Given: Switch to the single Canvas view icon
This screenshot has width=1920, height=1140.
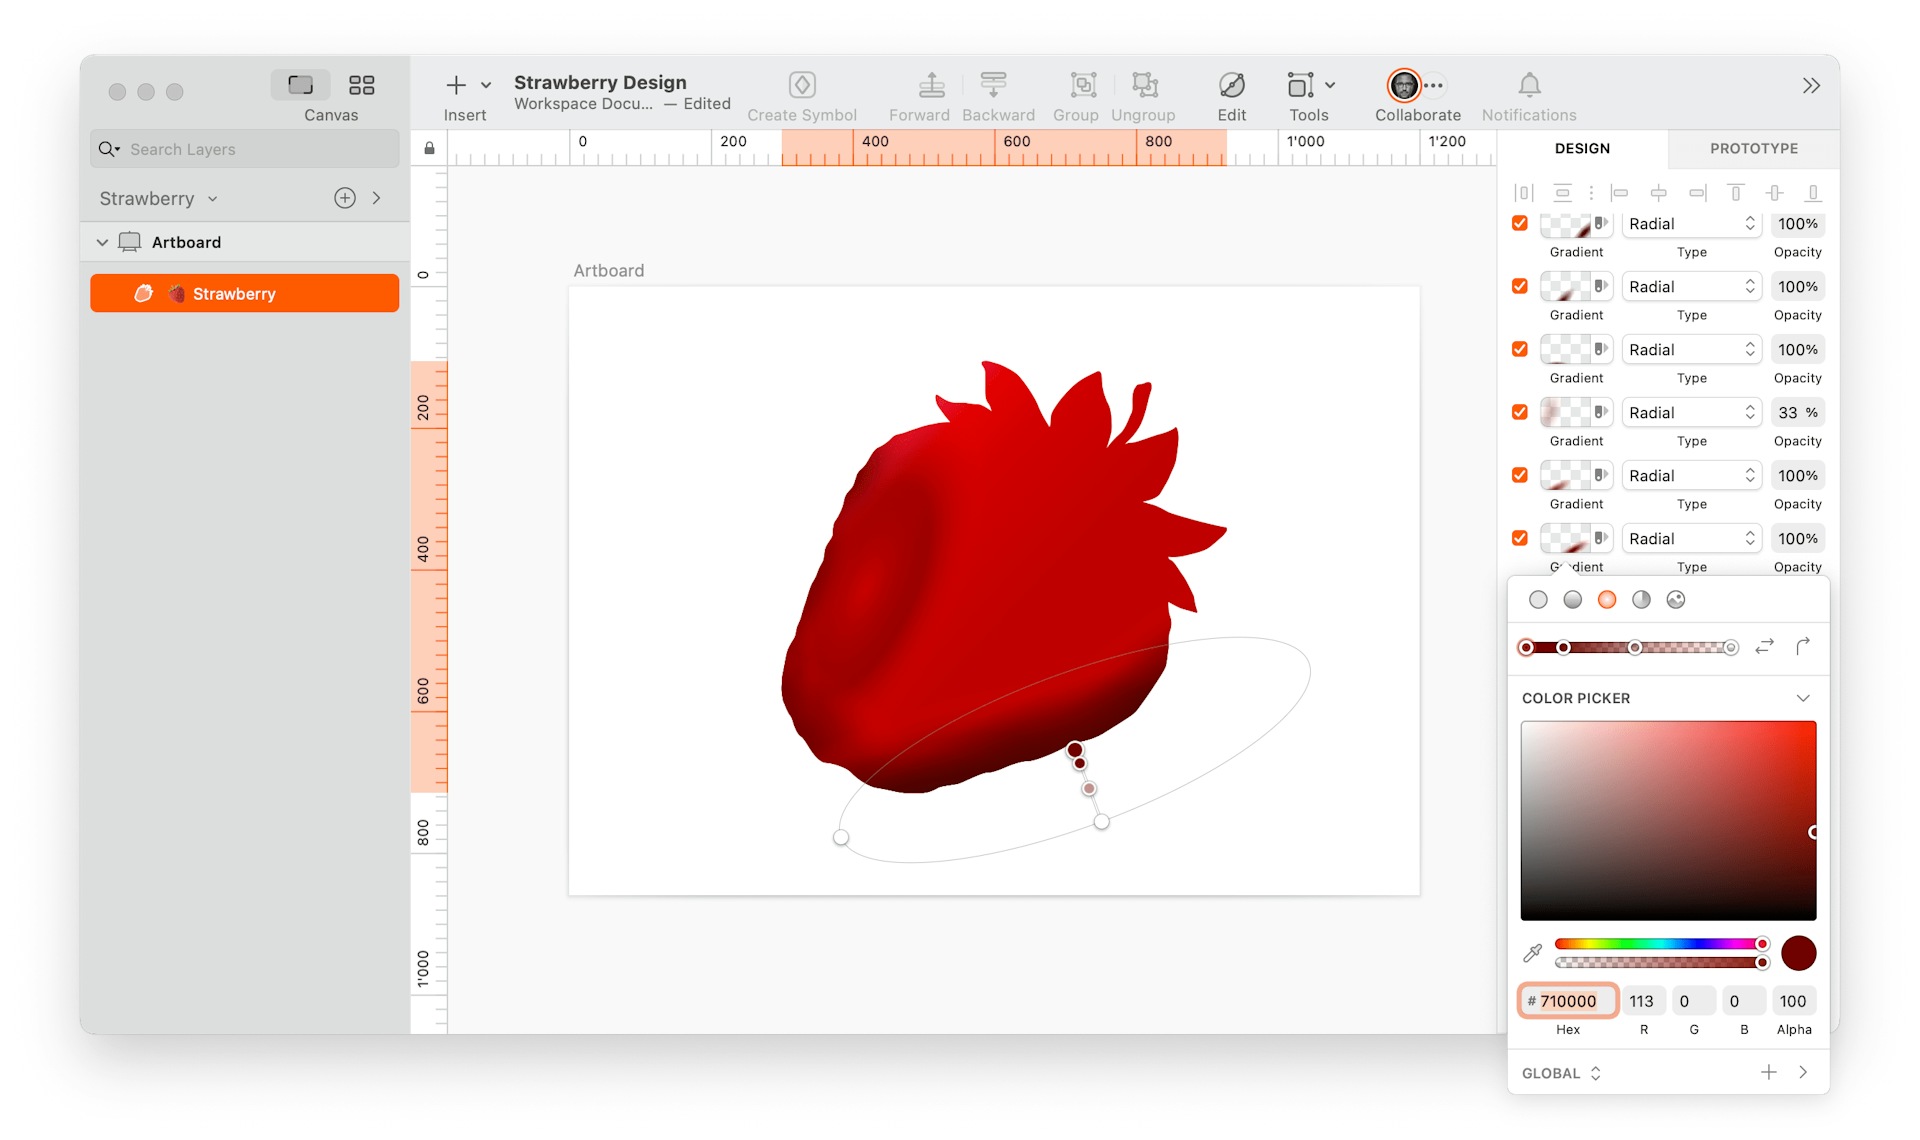Looking at the screenshot, I should (301, 85).
